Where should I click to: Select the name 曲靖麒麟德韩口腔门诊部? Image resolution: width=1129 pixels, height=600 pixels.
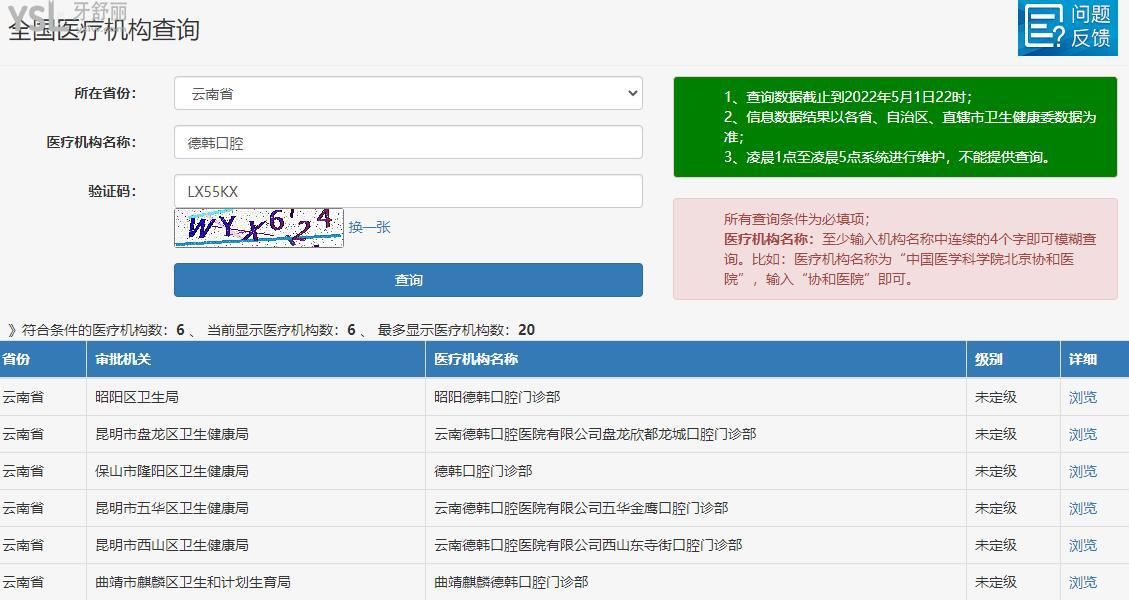(x=511, y=582)
